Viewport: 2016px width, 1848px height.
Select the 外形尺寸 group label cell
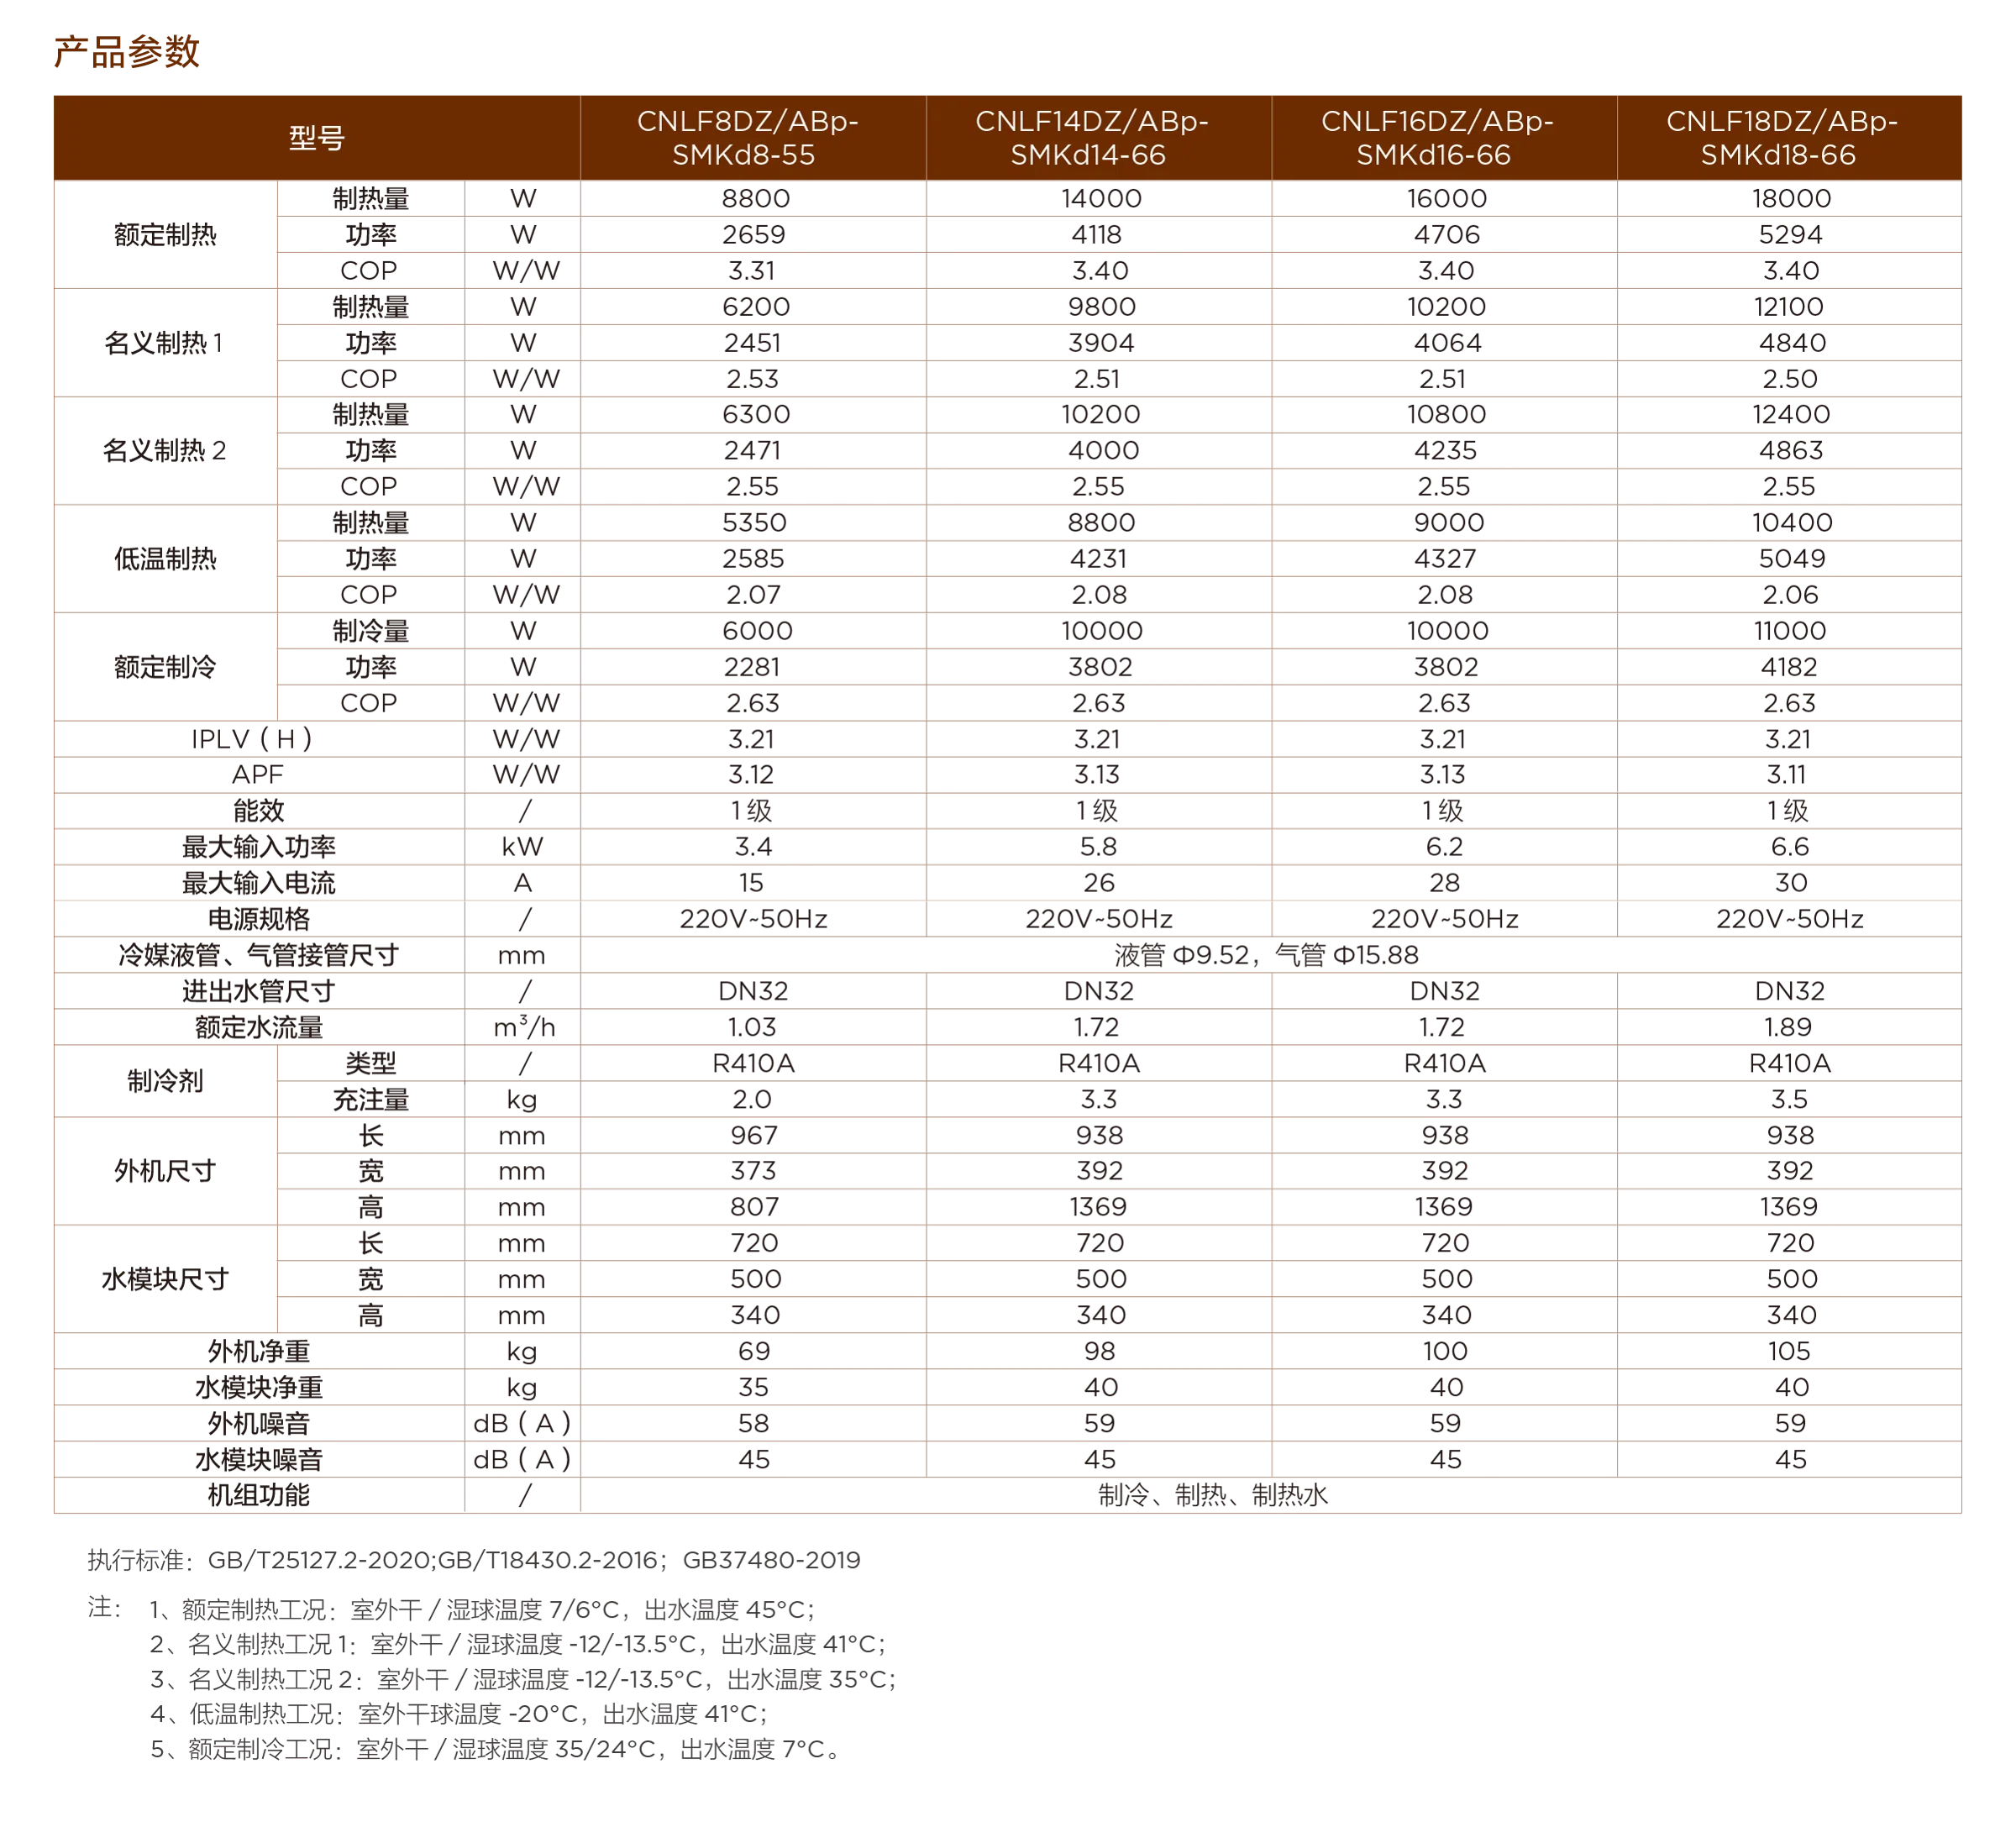tap(166, 1171)
